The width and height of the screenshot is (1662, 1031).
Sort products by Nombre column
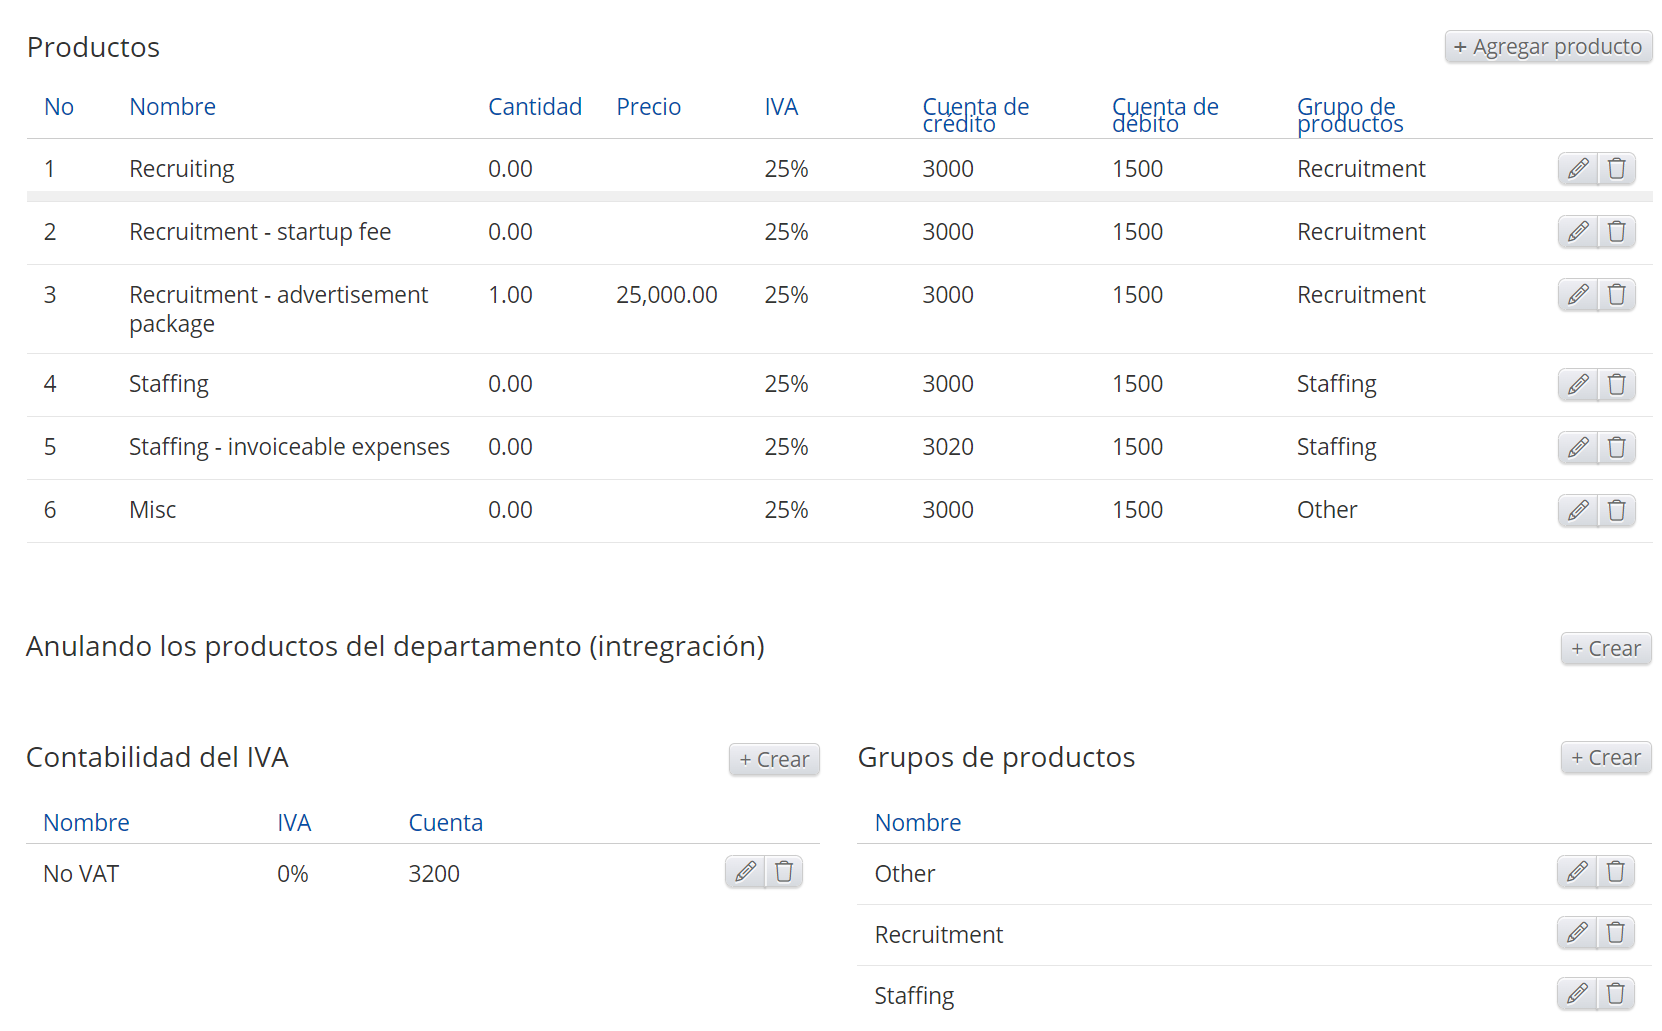(x=172, y=107)
